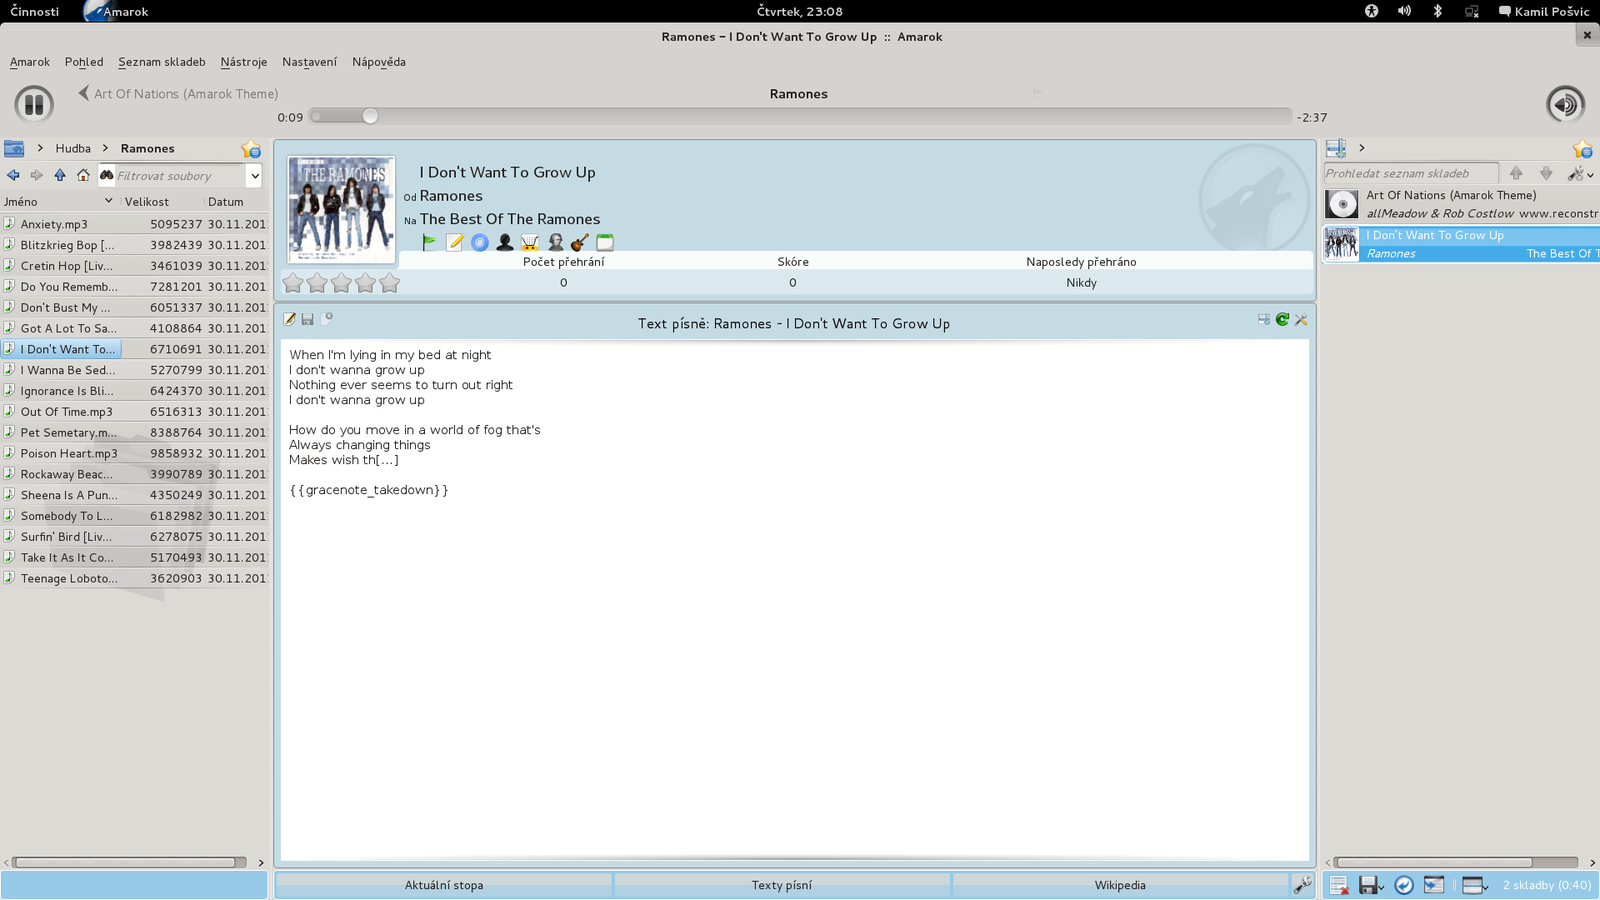Click the guitar genre icon
Viewport: 1600px width, 900px height.
(x=580, y=242)
